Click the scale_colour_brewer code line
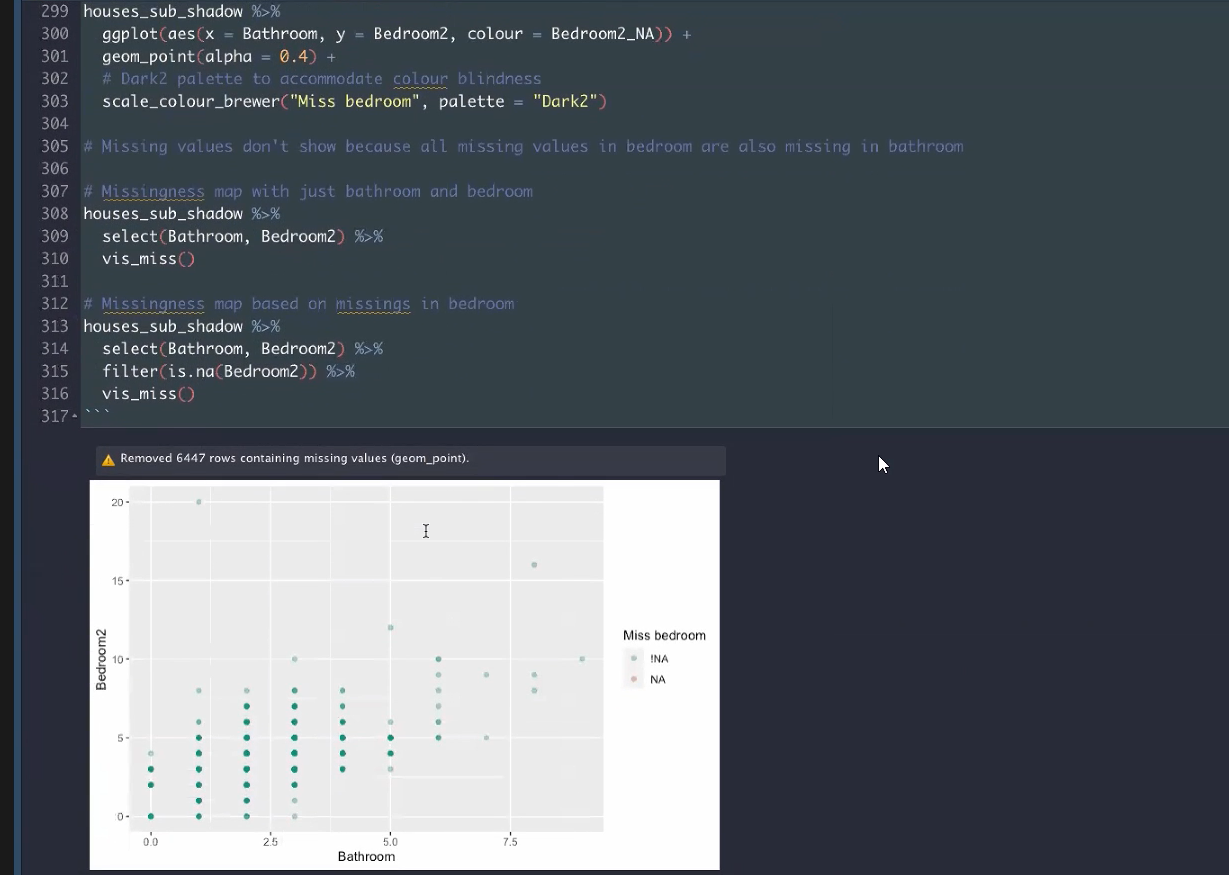 coord(354,101)
